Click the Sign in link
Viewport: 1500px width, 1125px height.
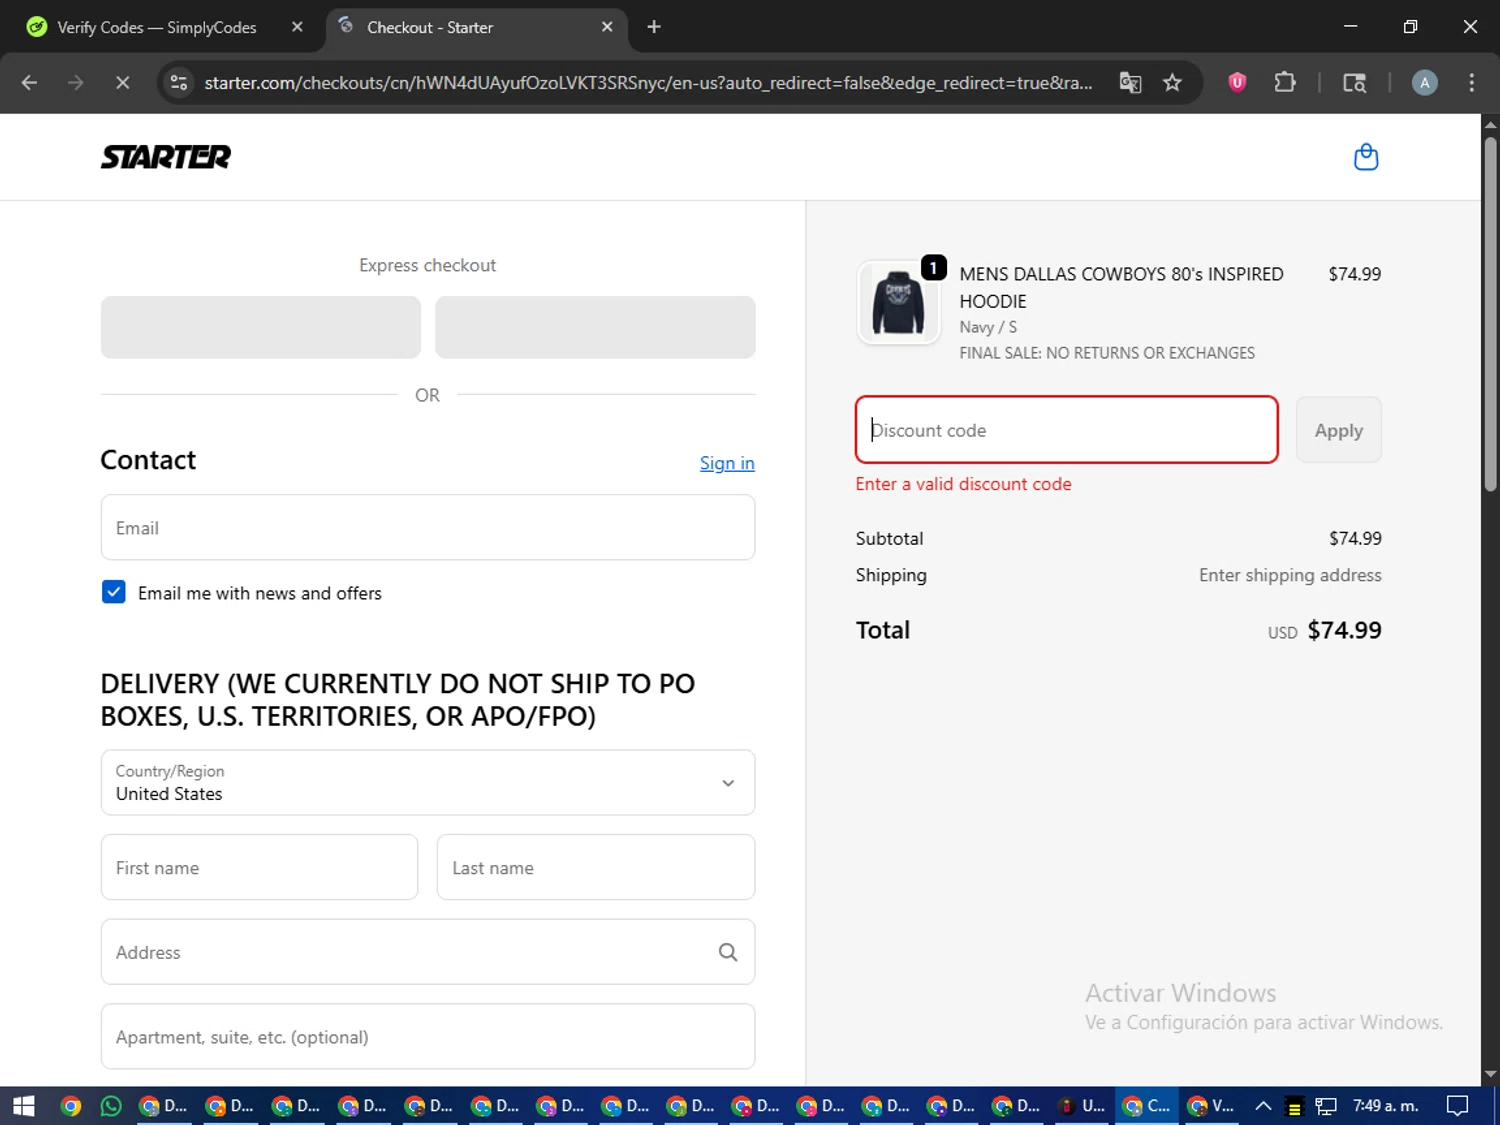coord(727,463)
